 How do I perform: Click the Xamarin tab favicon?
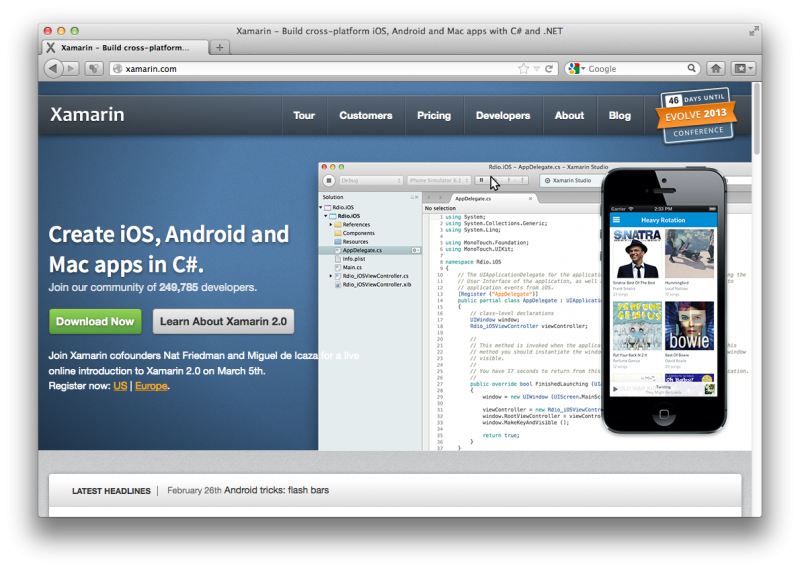click(51, 47)
